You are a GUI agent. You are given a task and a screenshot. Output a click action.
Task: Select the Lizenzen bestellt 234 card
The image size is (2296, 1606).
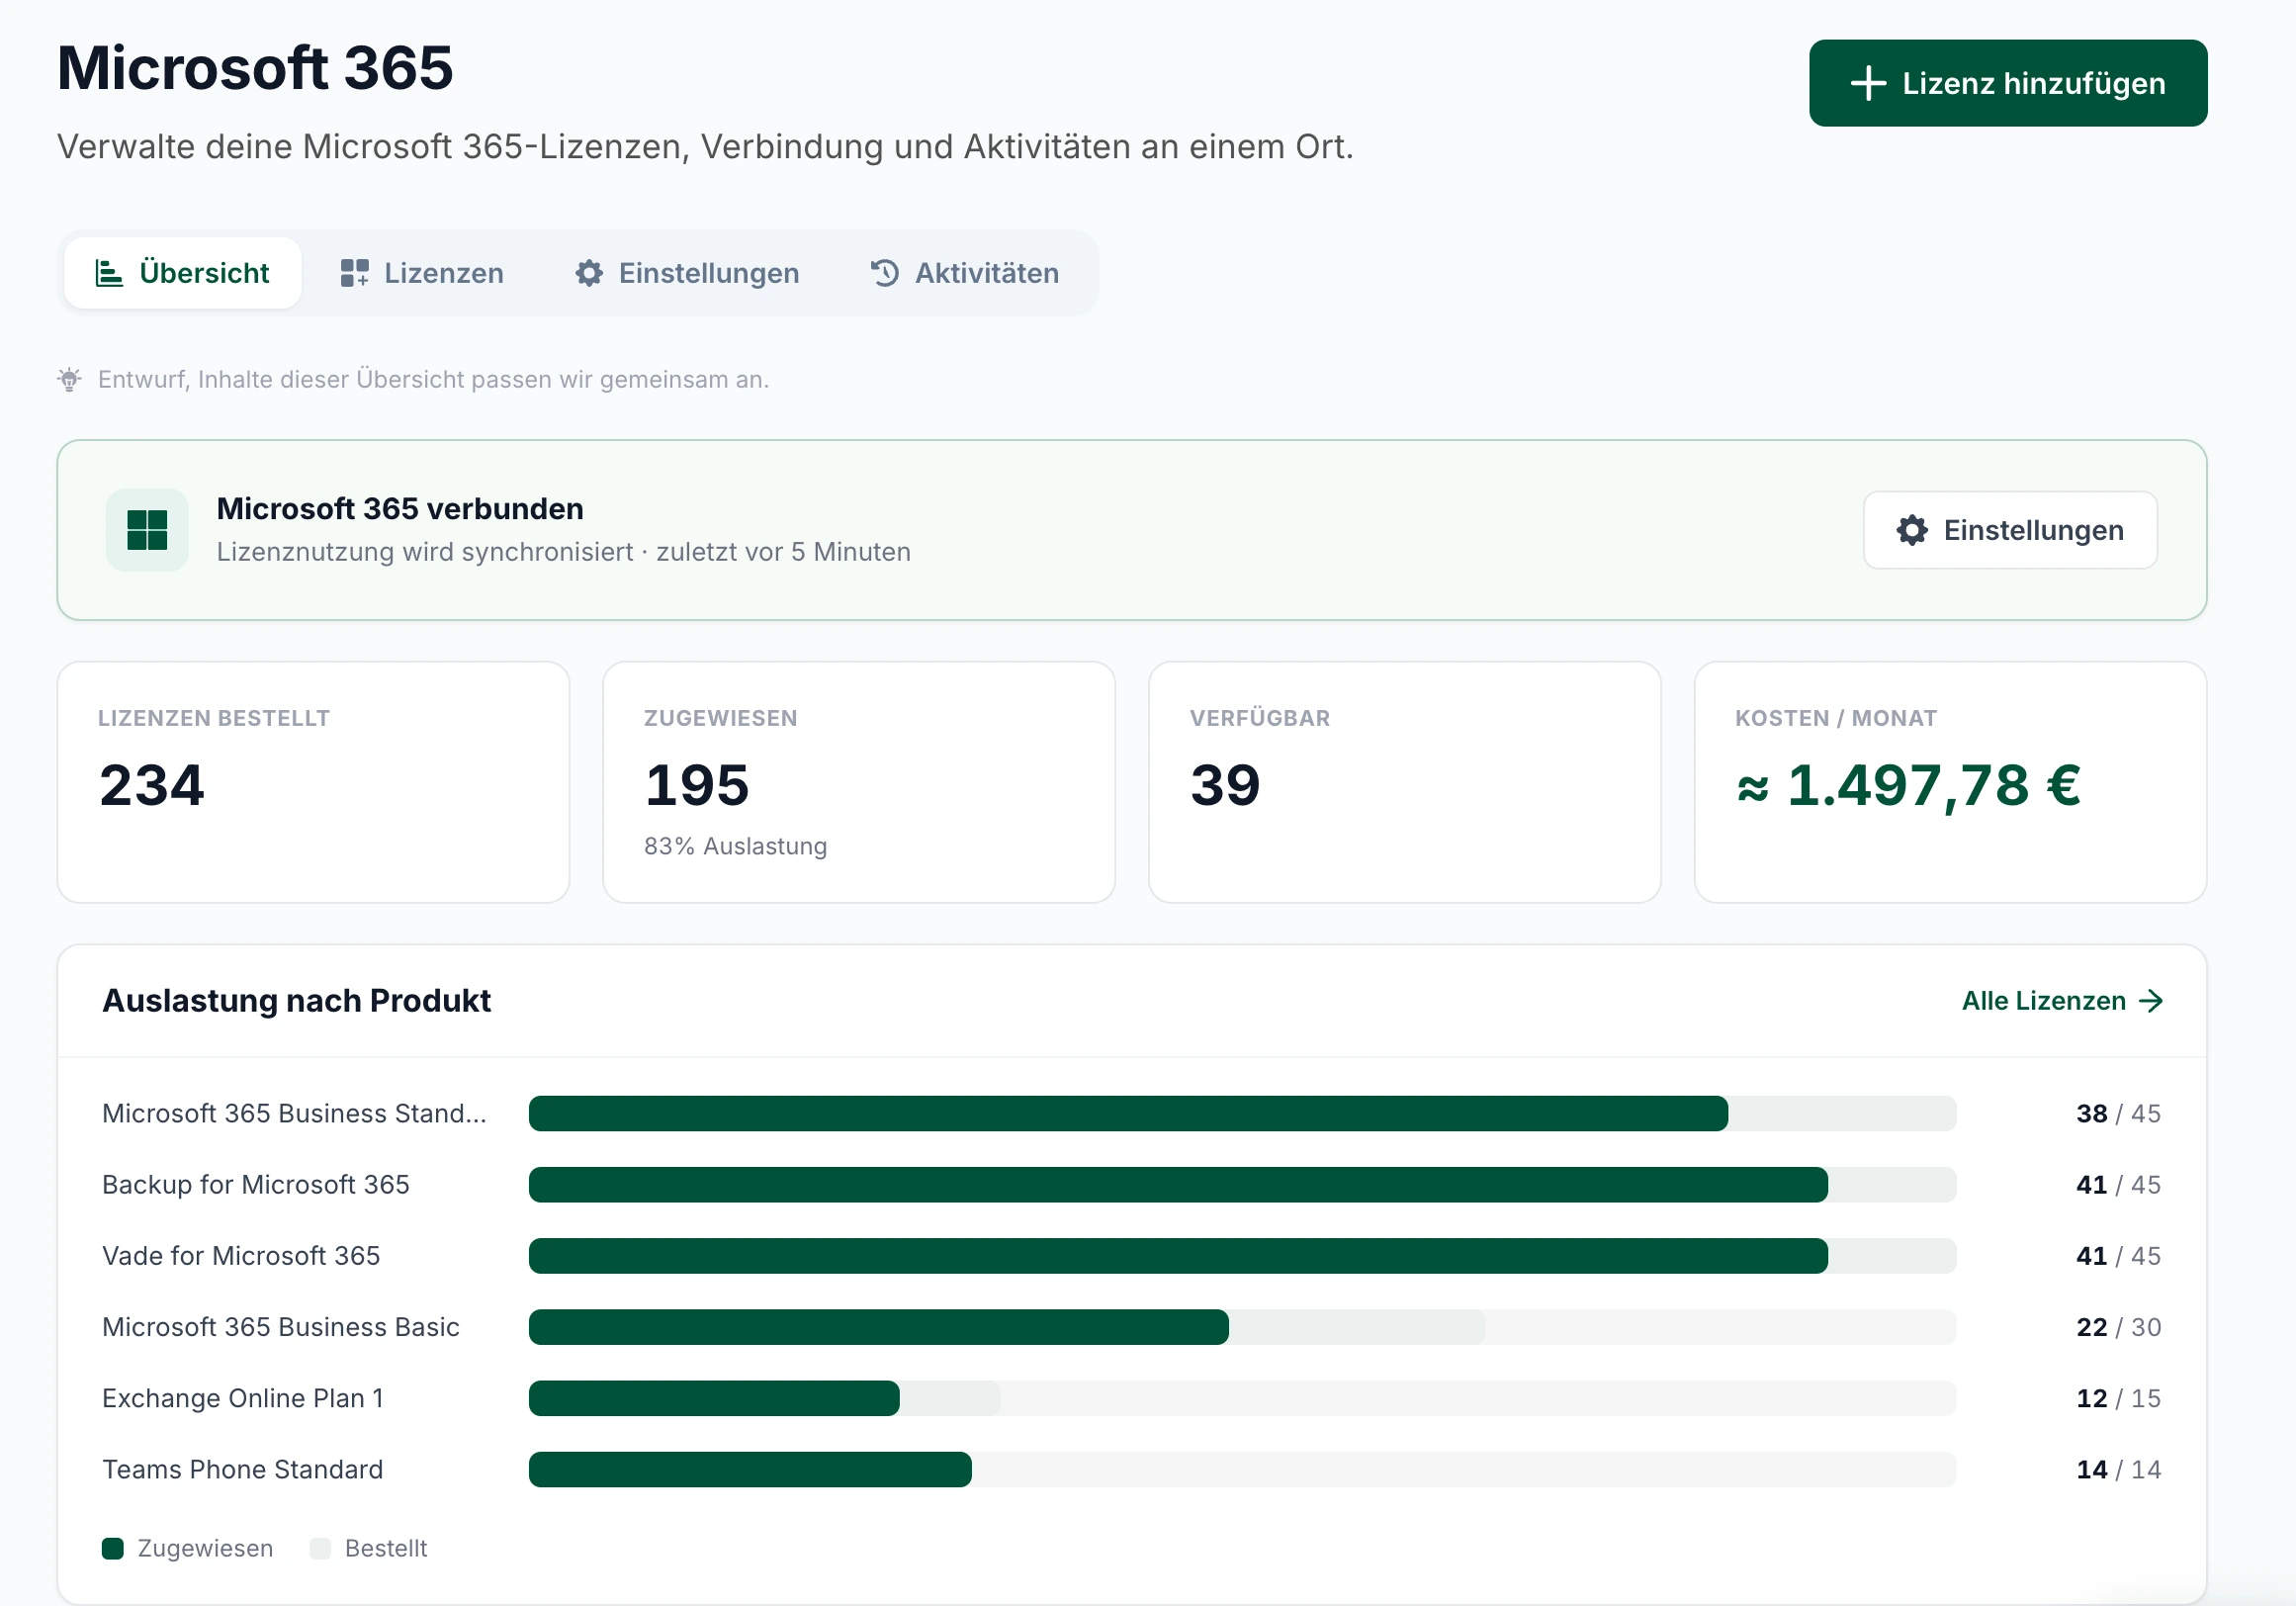click(x=313, y=782)
